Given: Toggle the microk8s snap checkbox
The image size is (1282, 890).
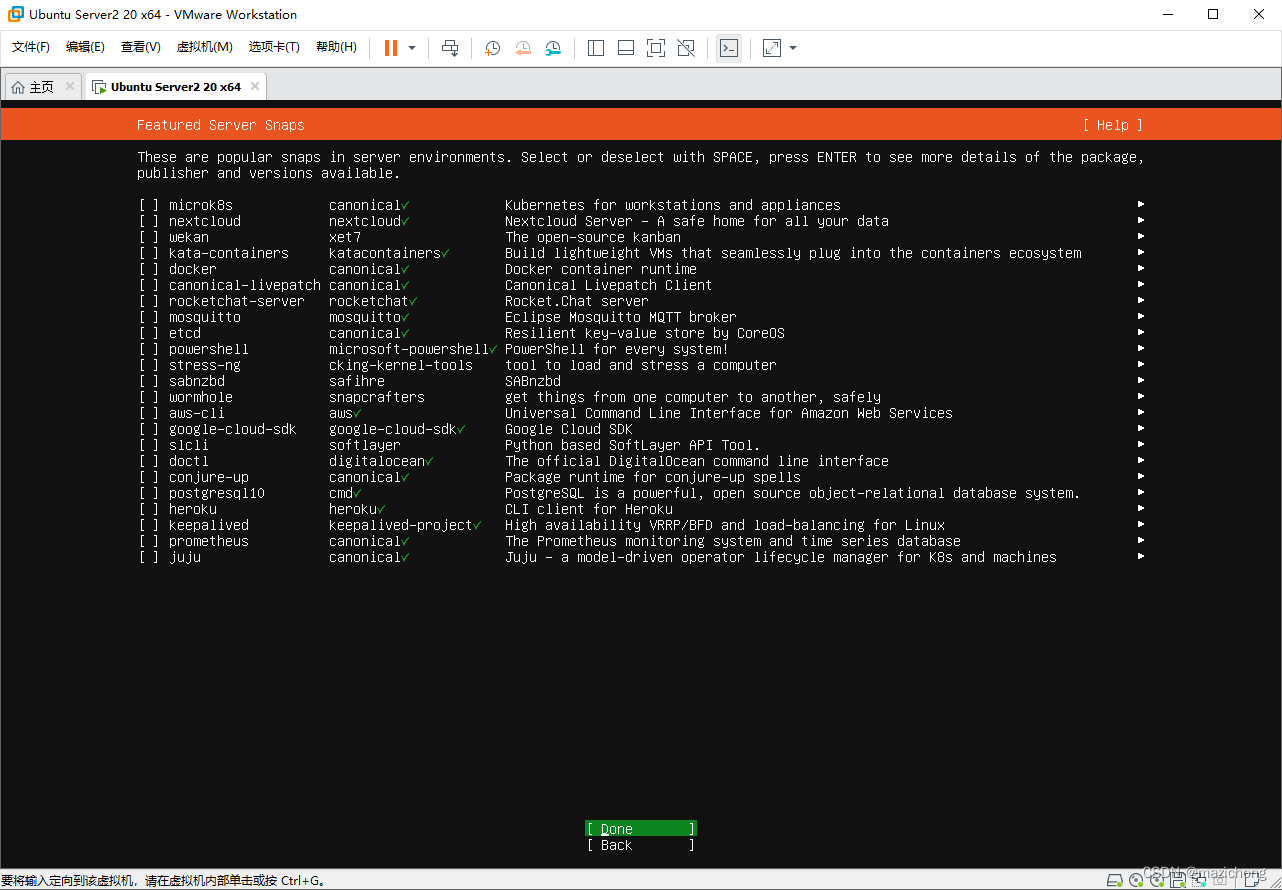Looking at the screenshot, I should click(x=149, y=205).
